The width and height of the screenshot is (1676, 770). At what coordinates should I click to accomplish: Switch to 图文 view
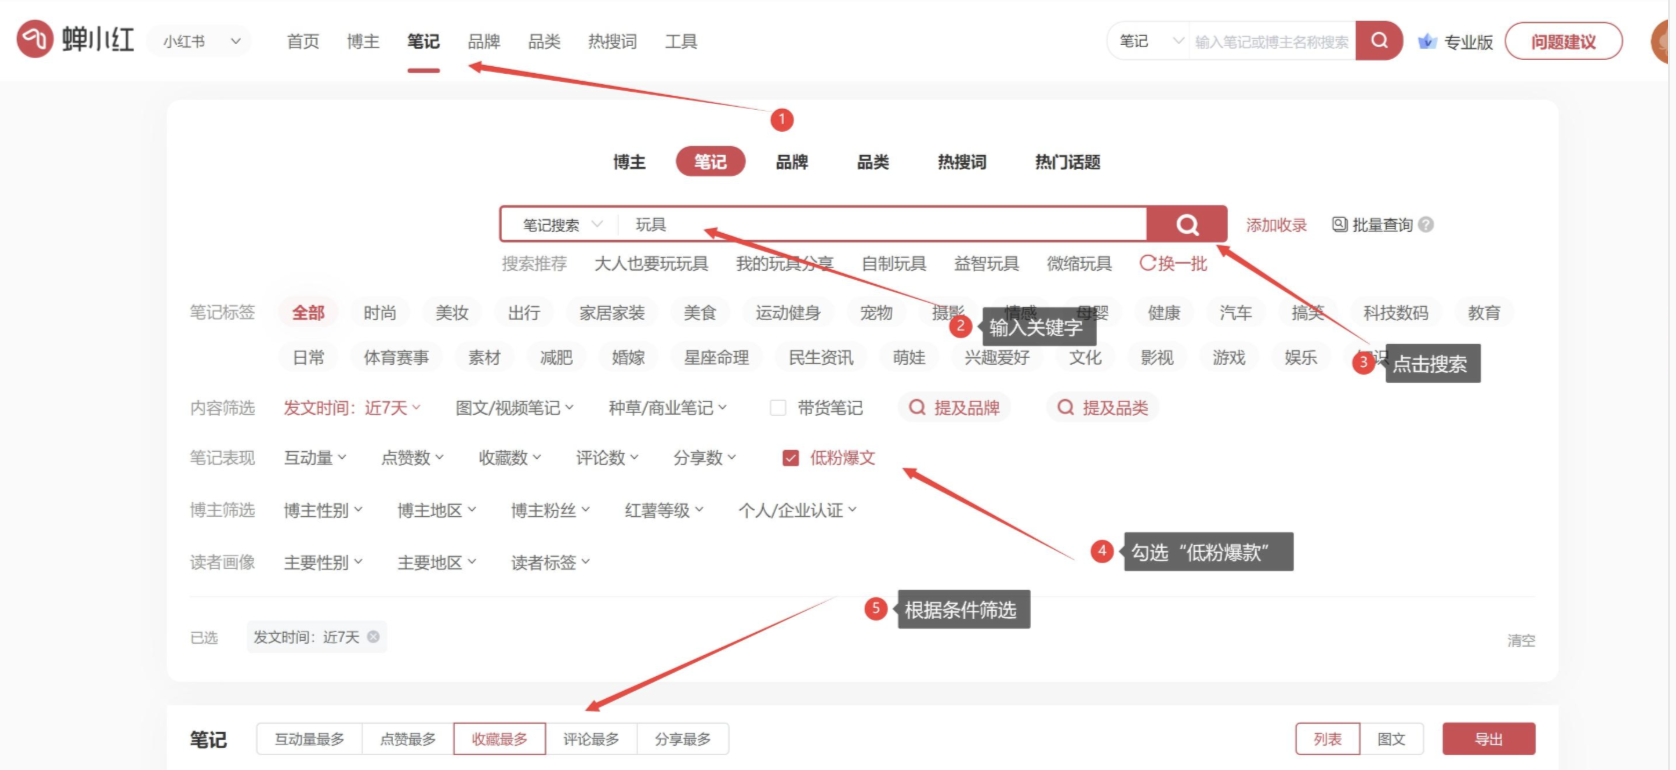point(1391,739)
